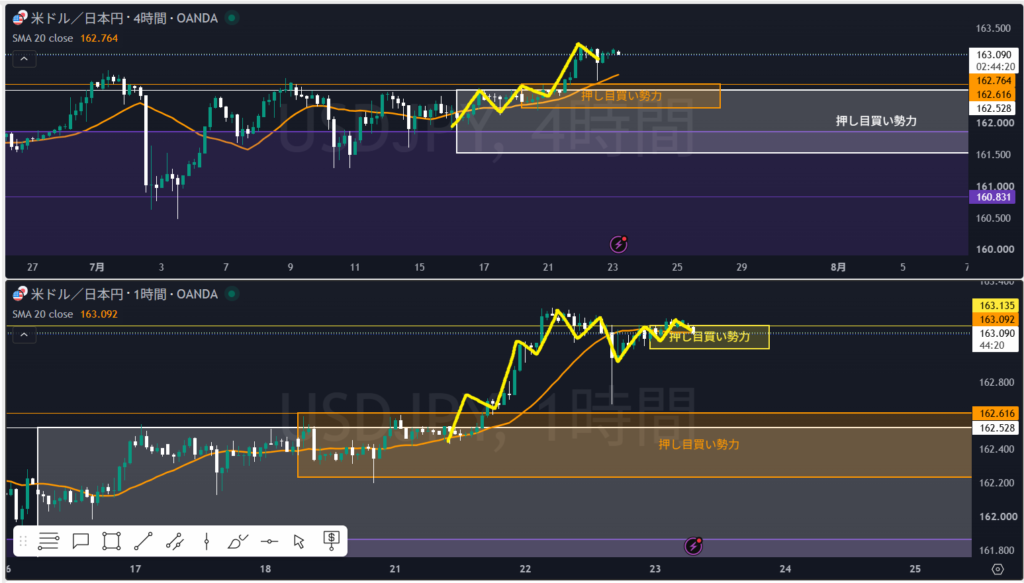Collapse indicator legend on 1-hour chart
This screenshot has width=1024, height=583.
click(24, 336)
